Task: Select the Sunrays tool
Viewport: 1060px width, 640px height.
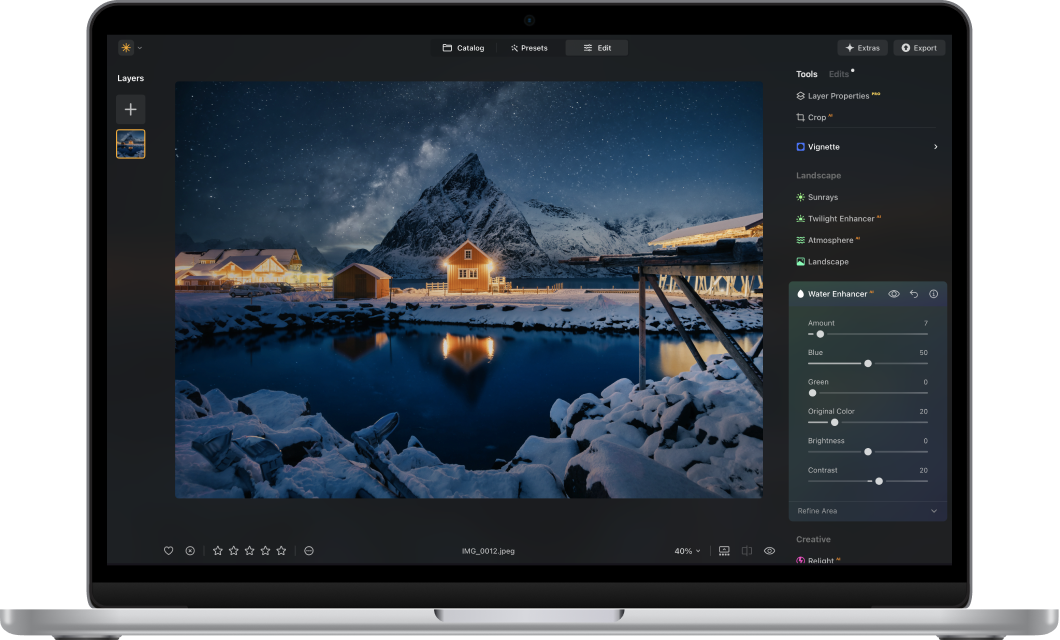Action: click(x=822, y=197)
